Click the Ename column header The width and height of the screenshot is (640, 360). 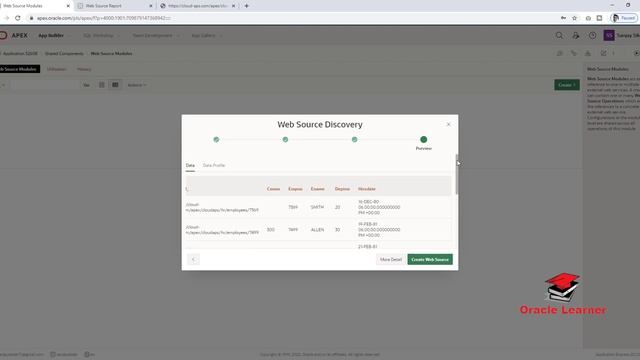tap(318, 189)
